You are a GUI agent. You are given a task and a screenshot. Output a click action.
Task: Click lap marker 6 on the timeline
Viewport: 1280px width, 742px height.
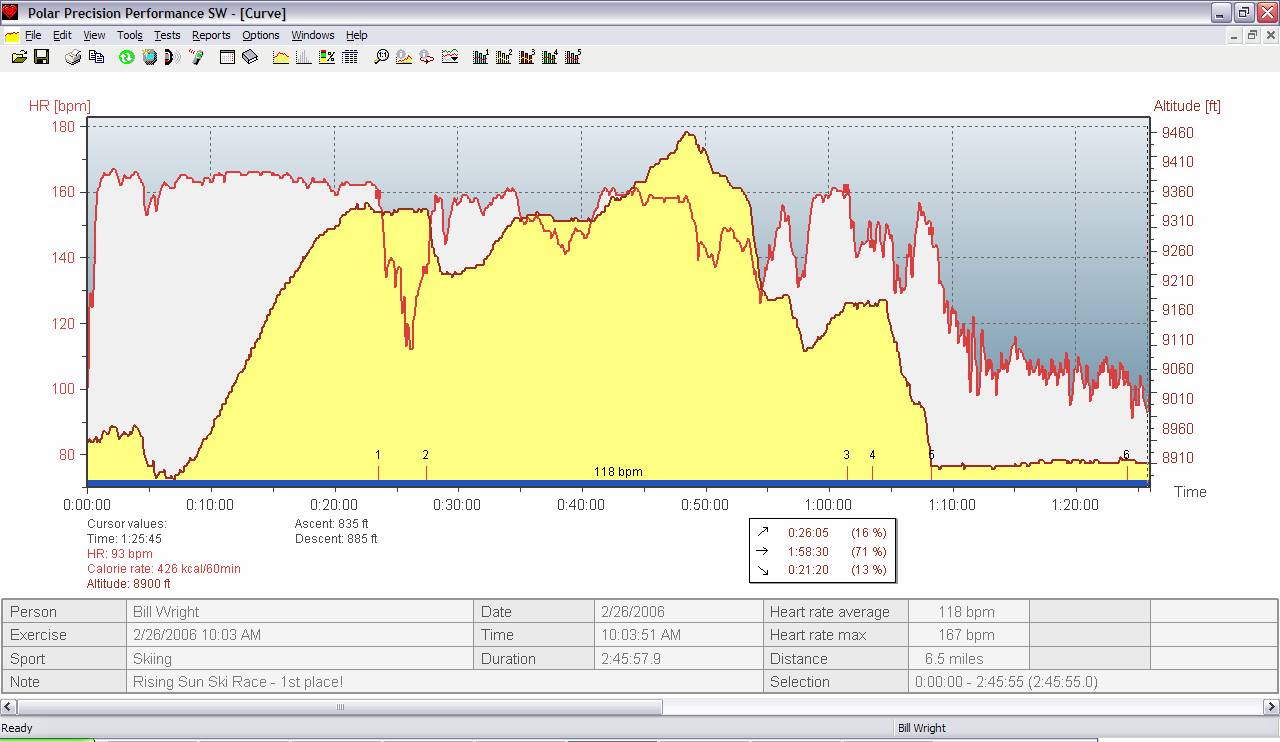tap(1126, 455)
